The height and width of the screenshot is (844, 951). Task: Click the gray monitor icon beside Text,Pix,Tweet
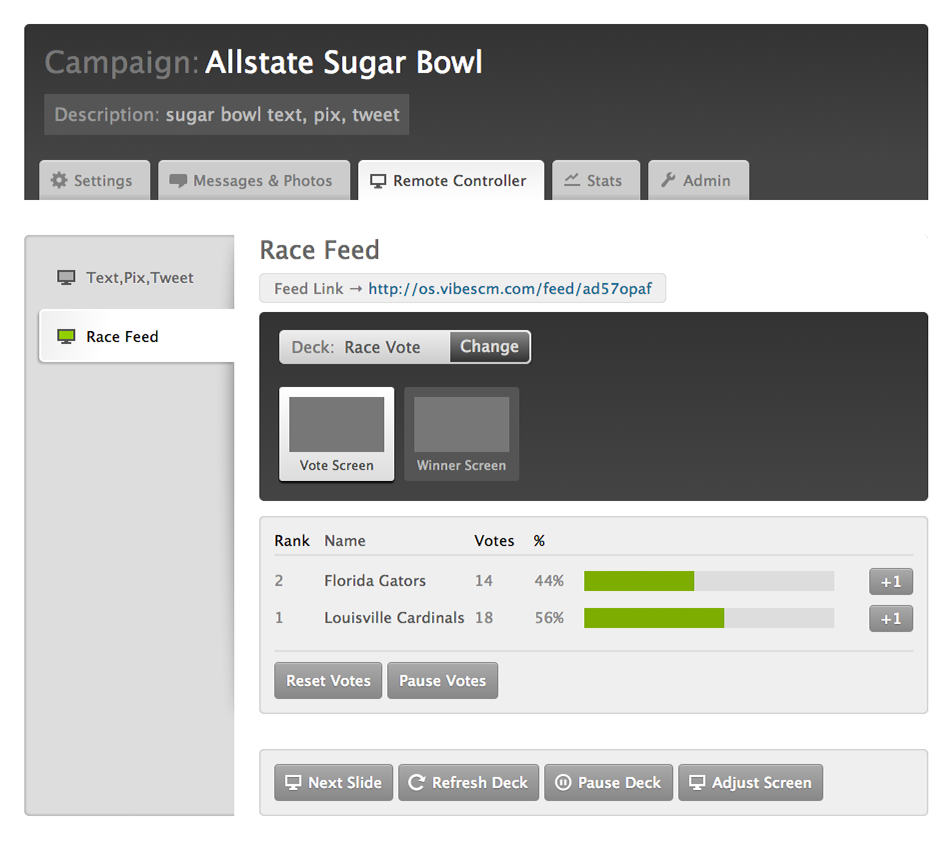pos(66,278)
